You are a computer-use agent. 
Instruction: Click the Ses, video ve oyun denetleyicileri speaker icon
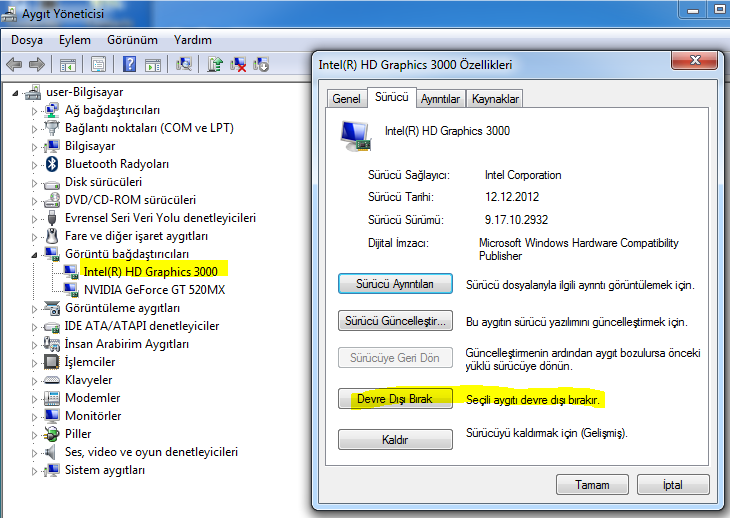pyautogui.click(x=50, y=452)
